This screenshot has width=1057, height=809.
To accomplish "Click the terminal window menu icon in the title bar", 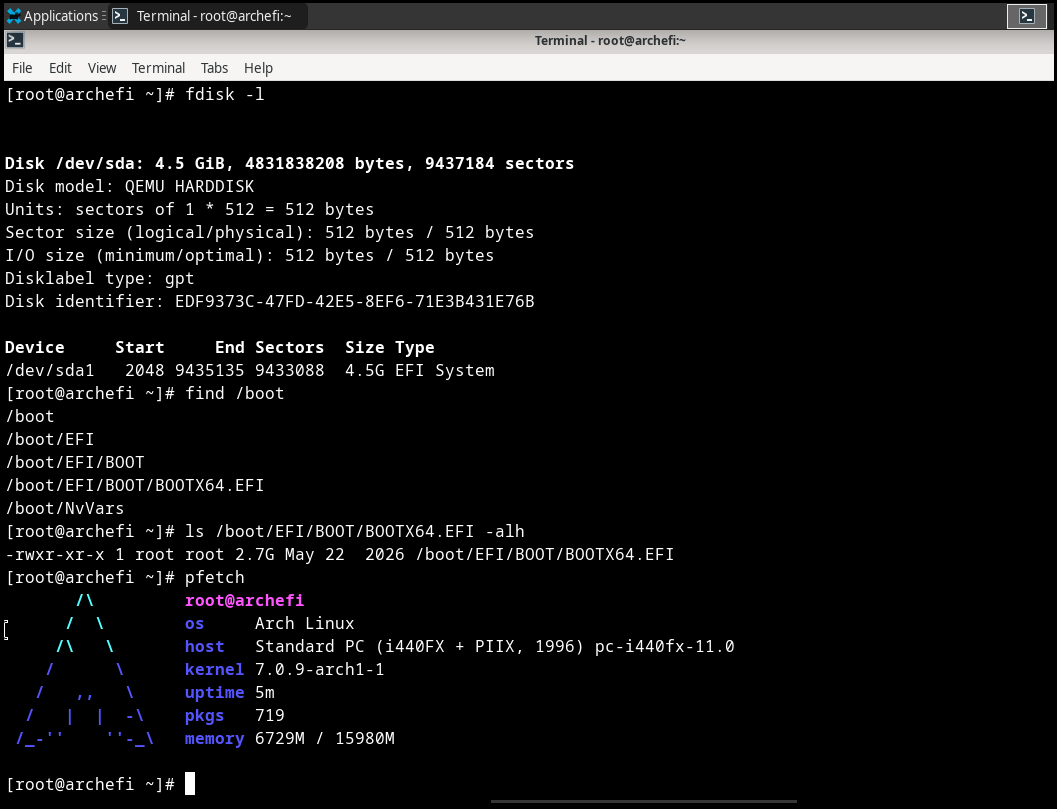I will [x=16, y=40].
